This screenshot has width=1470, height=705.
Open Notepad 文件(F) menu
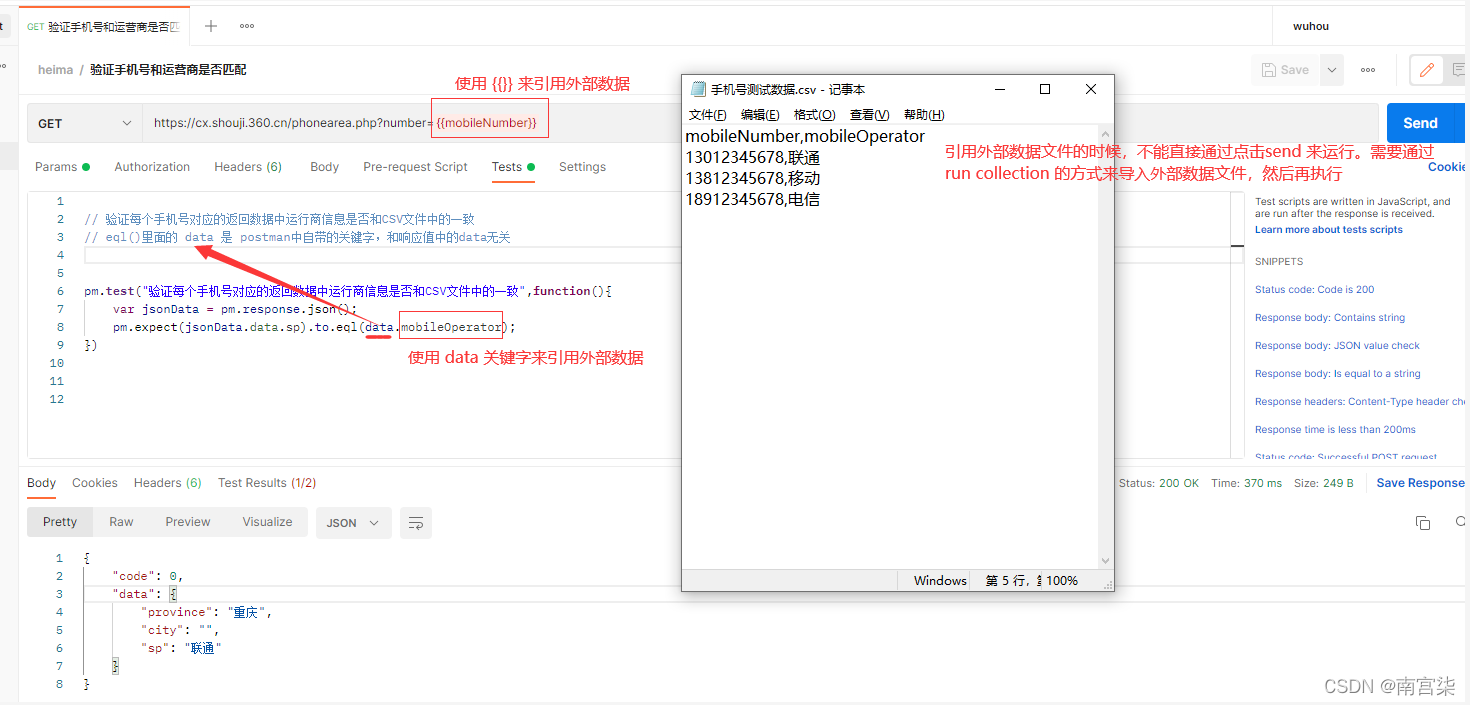coord(708,115)
